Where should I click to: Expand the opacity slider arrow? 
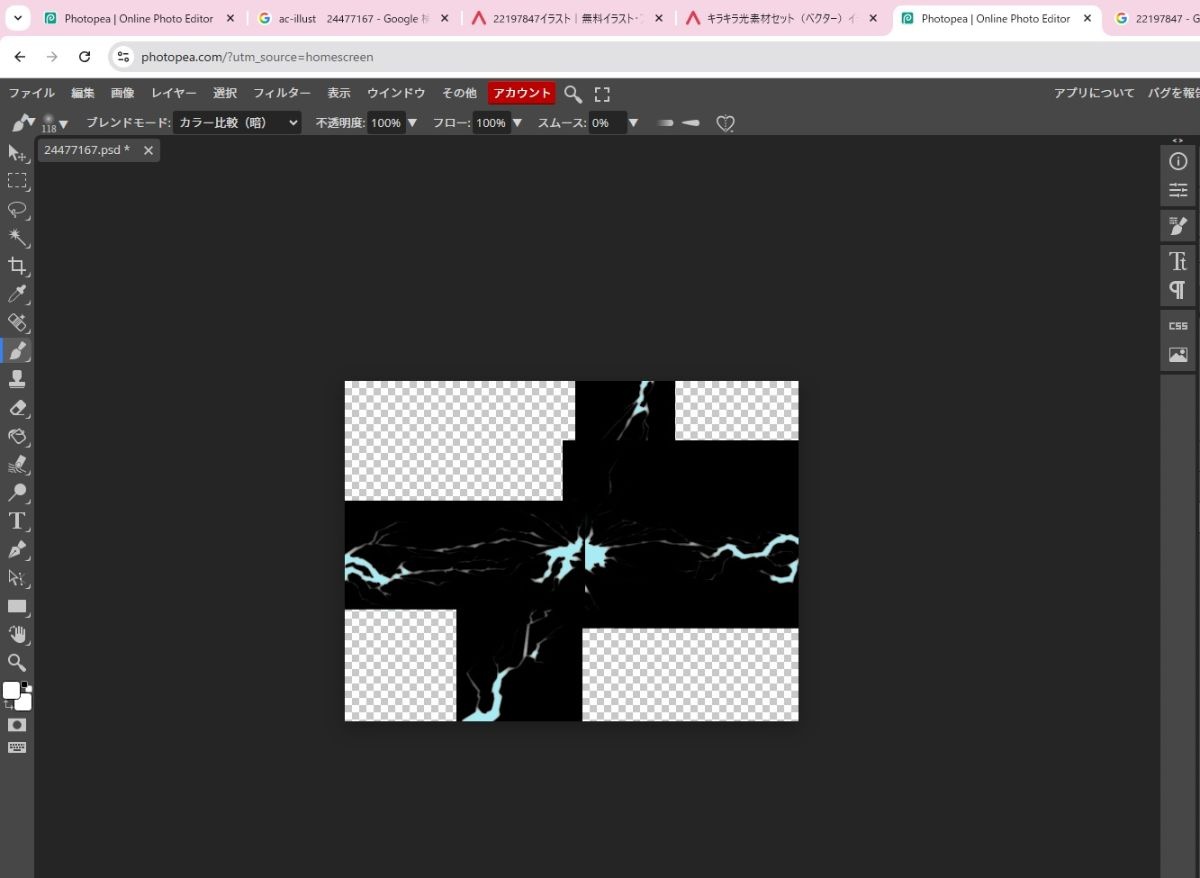[412, 123]
